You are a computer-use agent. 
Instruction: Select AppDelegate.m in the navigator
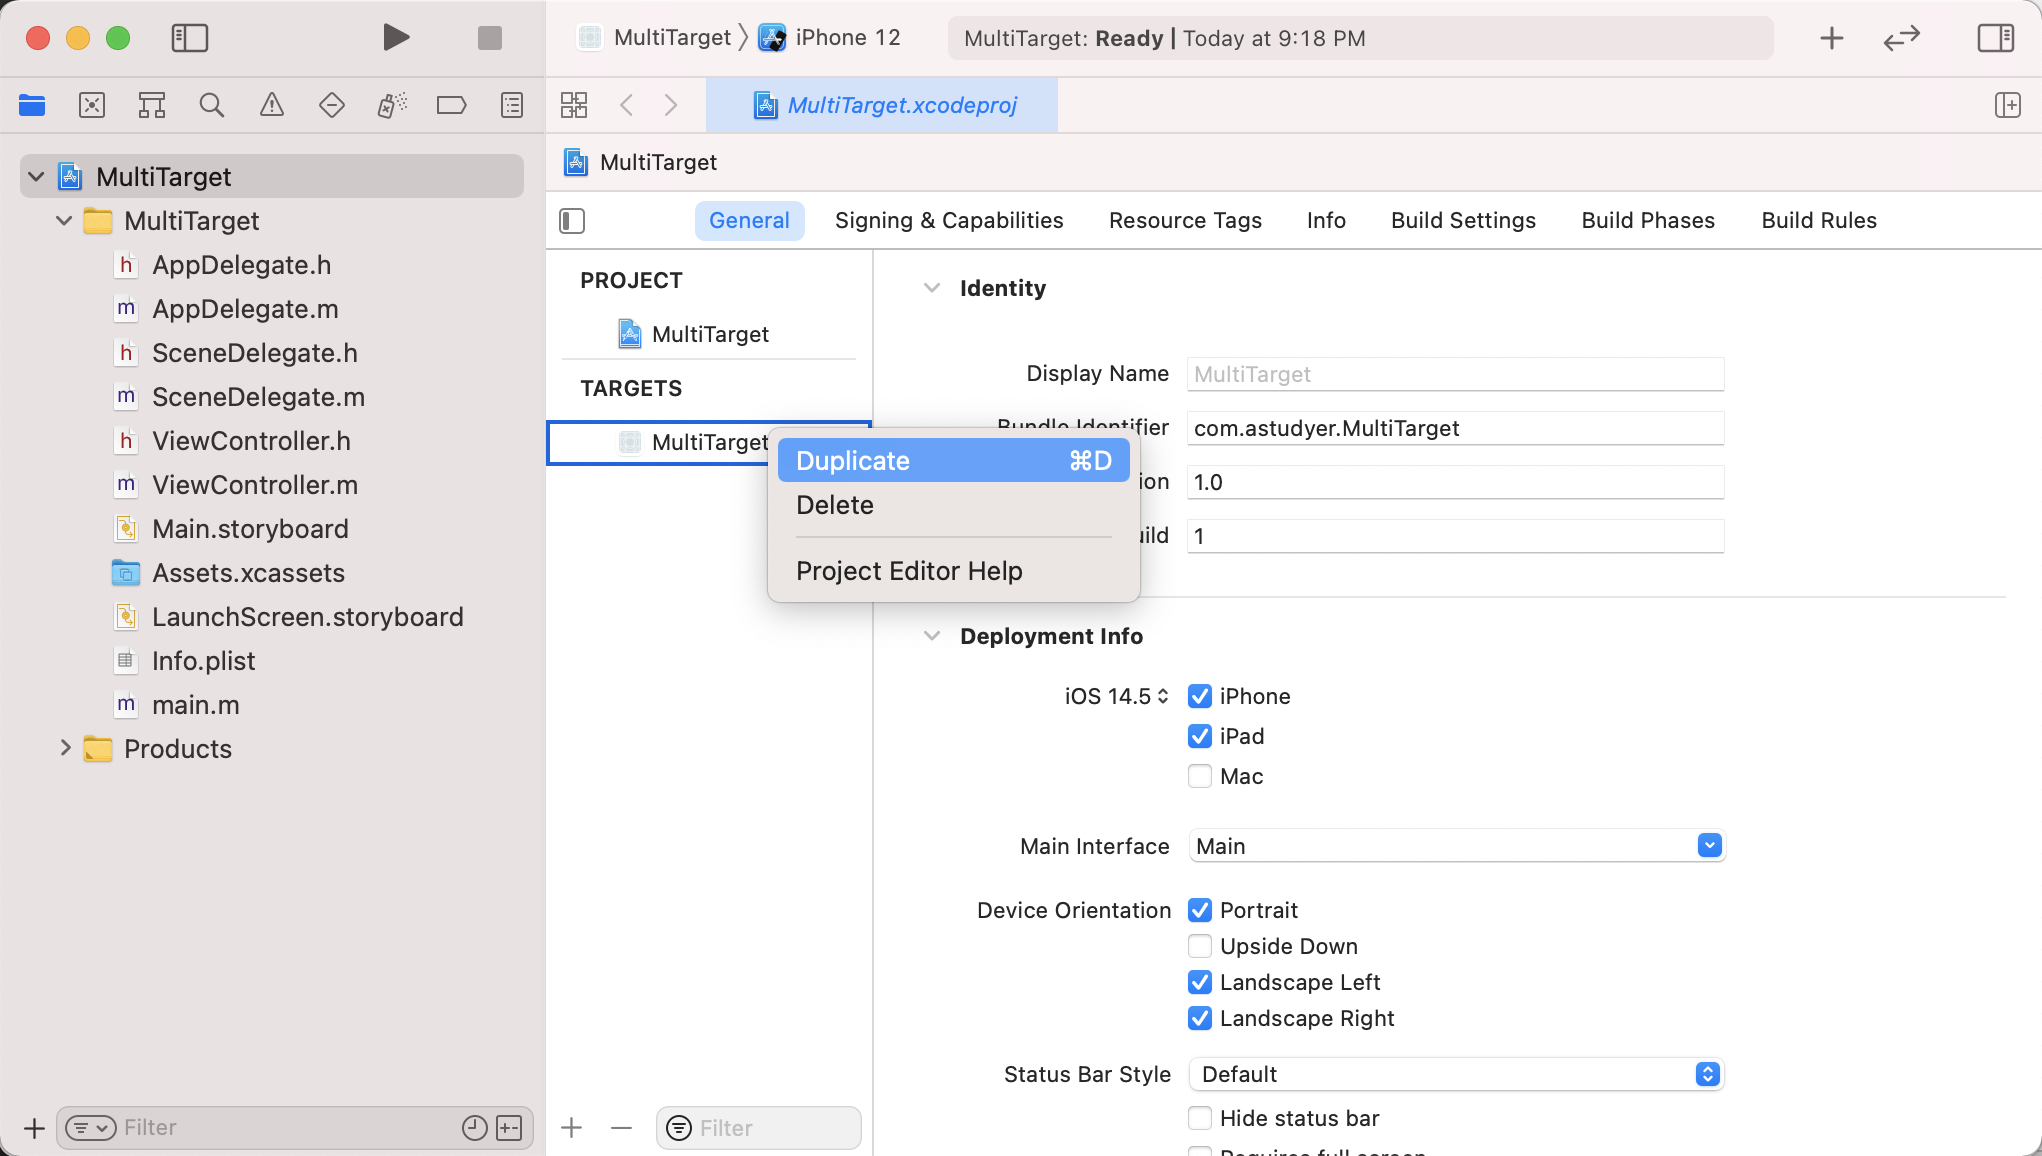[x=245, y=309]
